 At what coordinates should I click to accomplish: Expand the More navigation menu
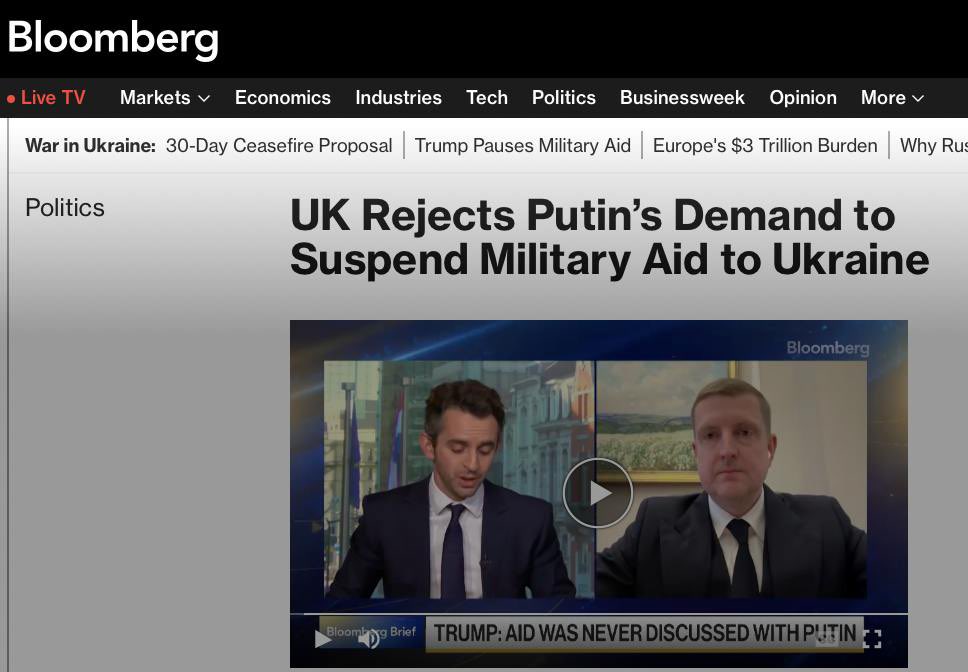click(x=892, y=97)
